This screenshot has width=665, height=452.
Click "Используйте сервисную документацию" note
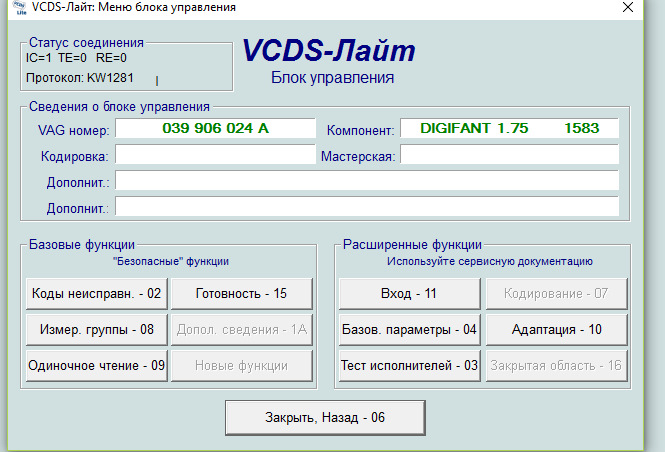(490, 261)
